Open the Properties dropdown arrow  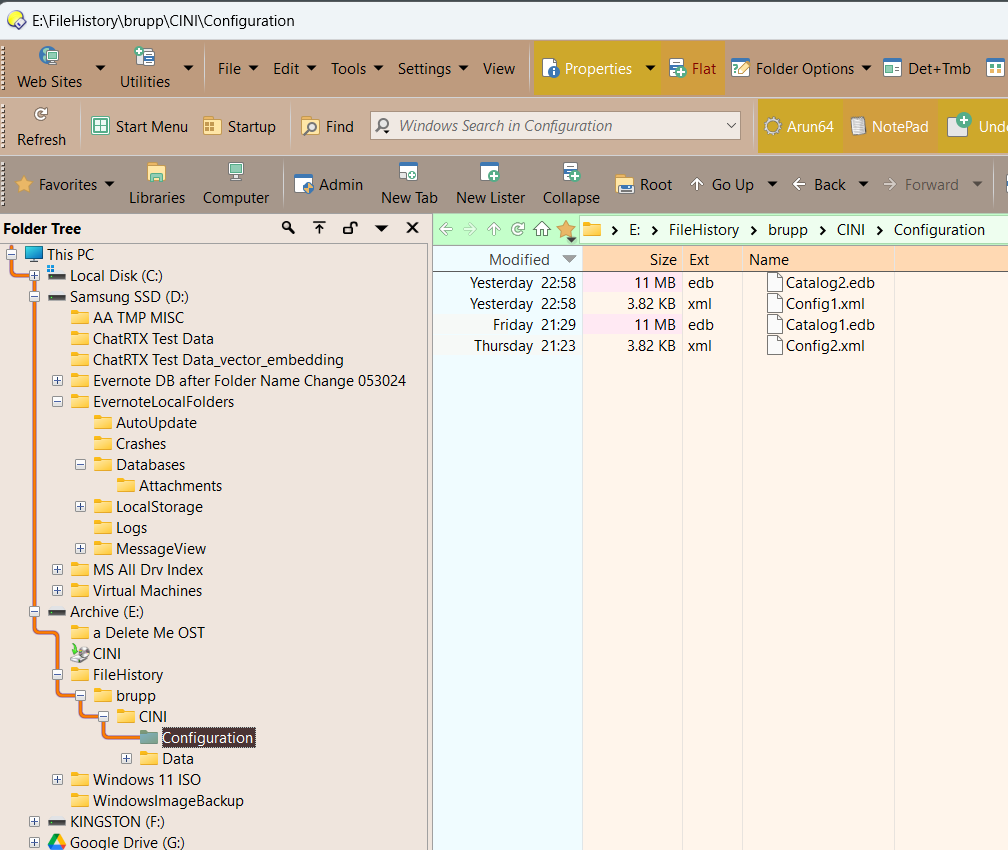coord(650,68)
